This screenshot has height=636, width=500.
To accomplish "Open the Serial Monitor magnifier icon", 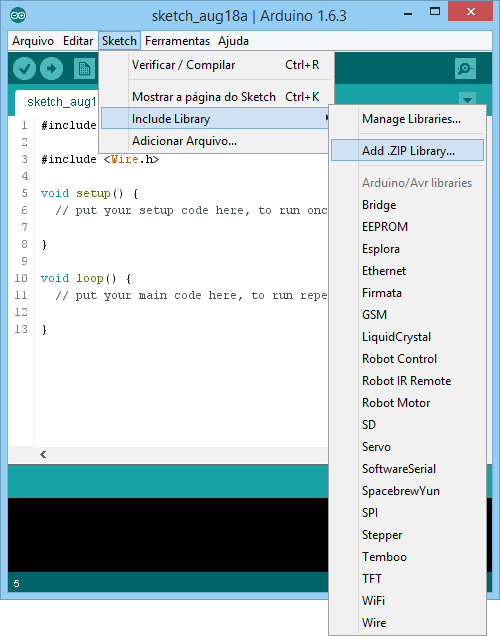I will pos(465,69).
